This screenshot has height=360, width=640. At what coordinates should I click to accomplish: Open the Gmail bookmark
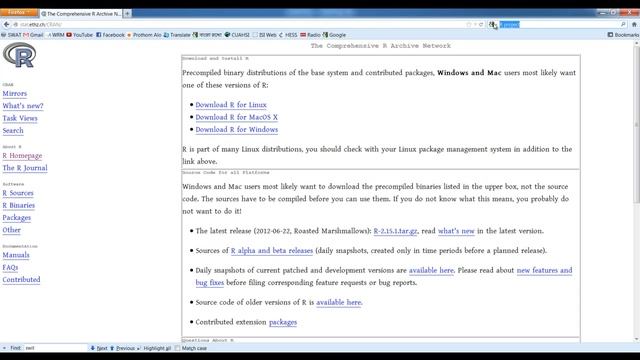click(33, 35)
